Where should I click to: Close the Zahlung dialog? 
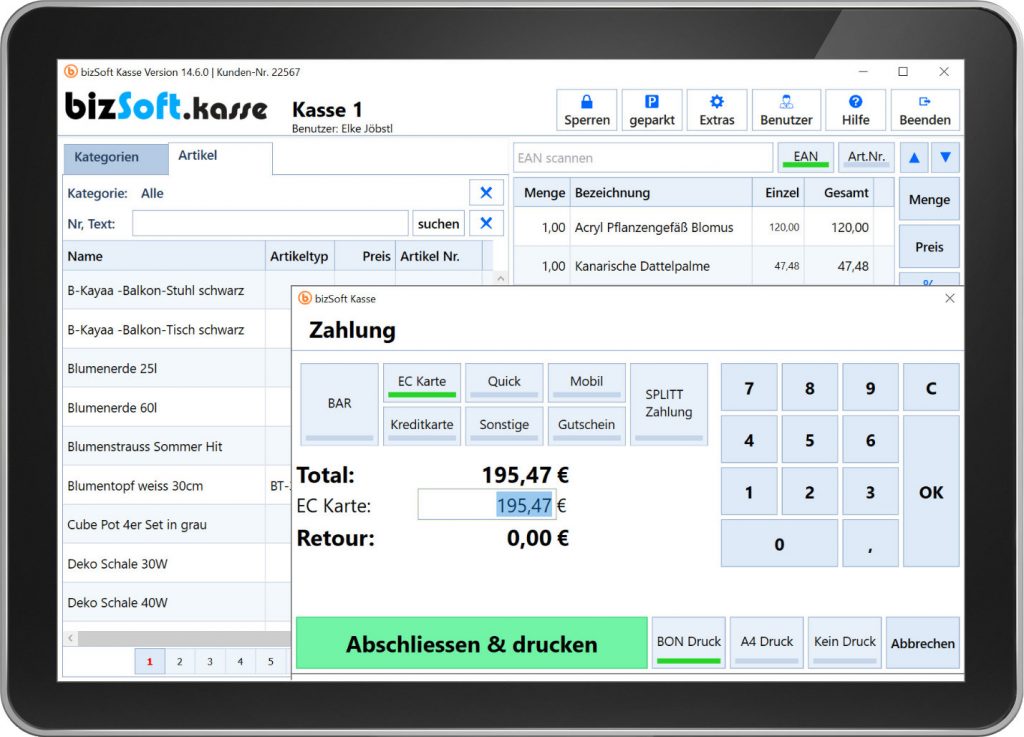click(x=950, y=298)
